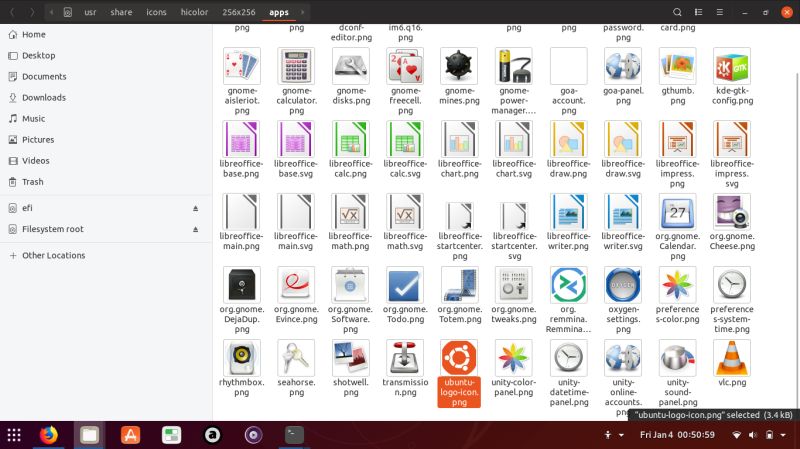Select org.gnome.Evince.png icon
The width and height of the screenshot is (800, 449).
[x=296, y=285]
